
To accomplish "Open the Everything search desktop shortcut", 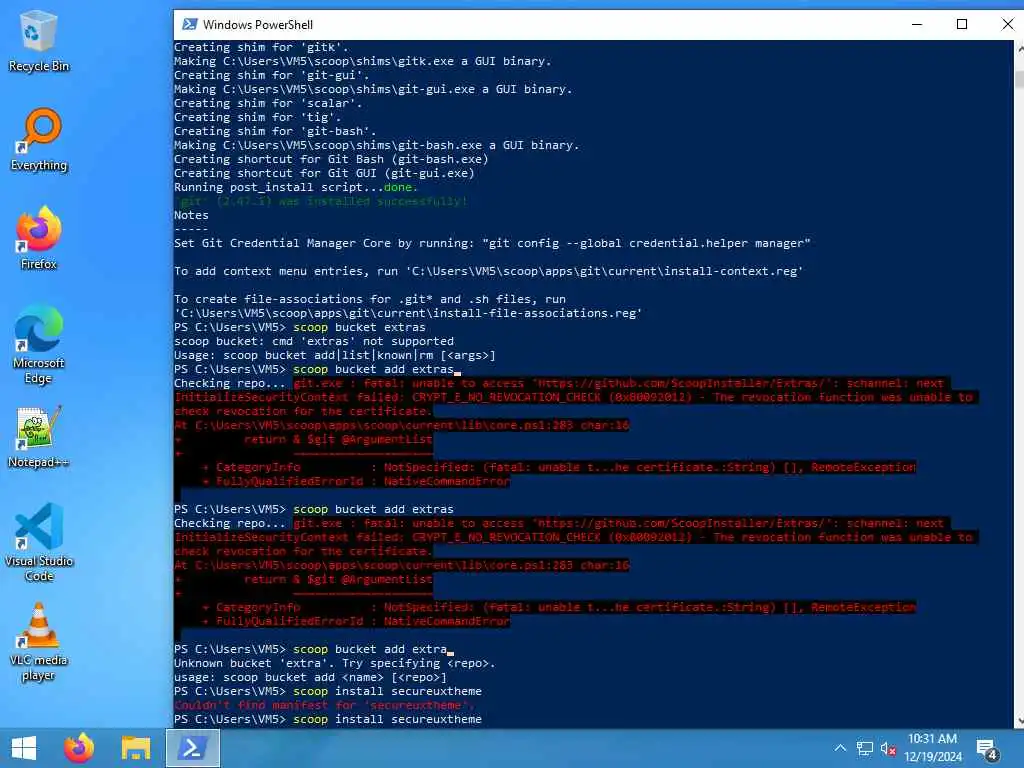I will coord(39,140).
